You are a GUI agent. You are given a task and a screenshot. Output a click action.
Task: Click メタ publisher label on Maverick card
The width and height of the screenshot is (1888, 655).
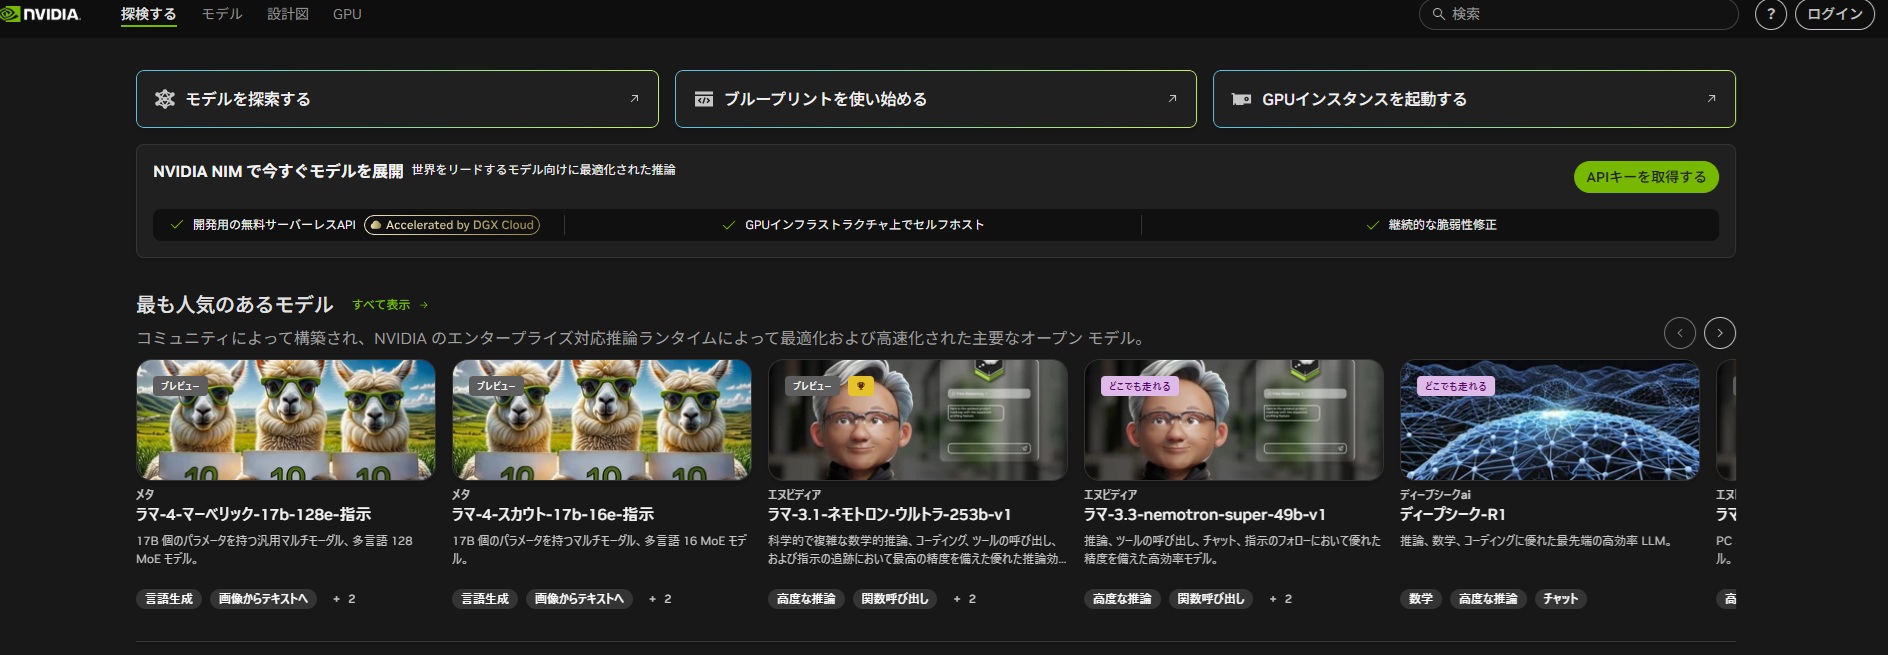pos(145,494)
